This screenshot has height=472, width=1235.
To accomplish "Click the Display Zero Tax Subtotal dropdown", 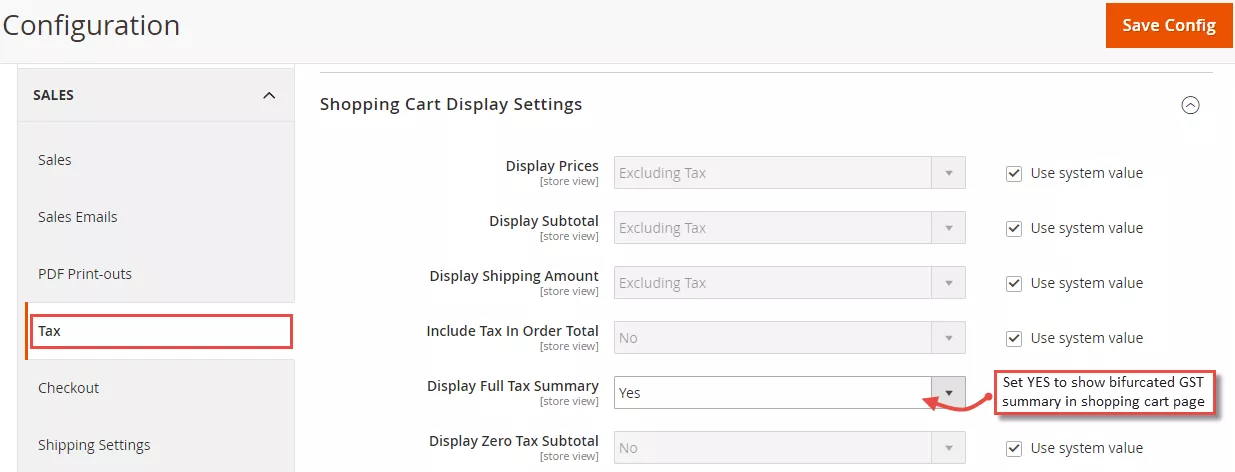I will coord(789,448).
